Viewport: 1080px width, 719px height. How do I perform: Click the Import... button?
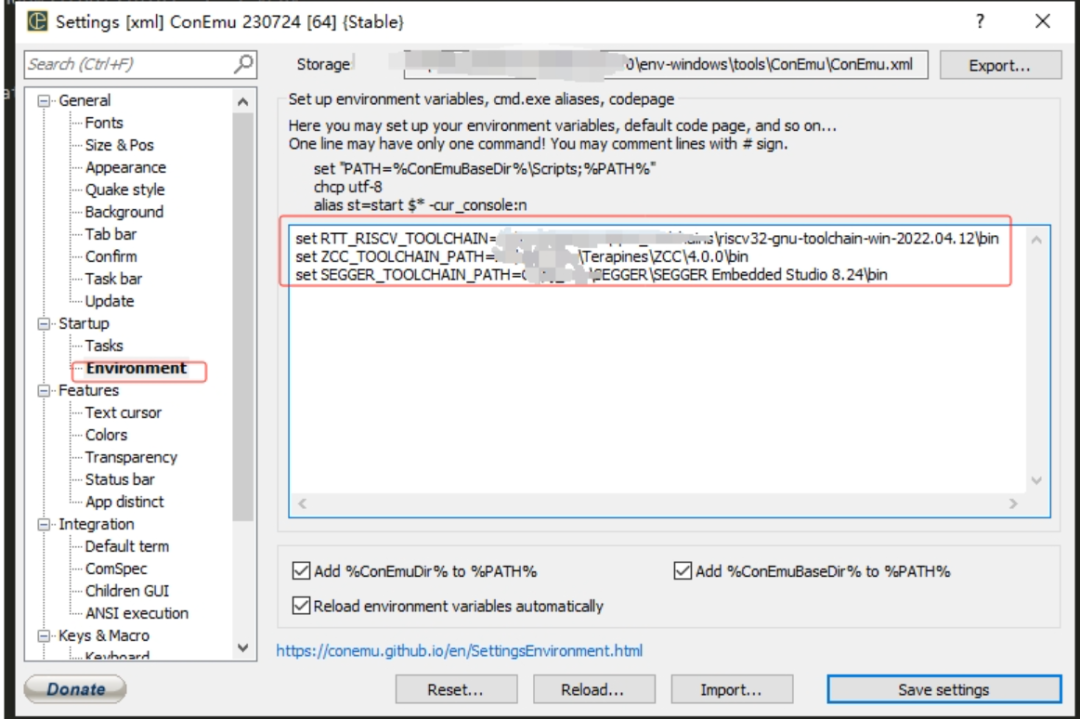coord(731,689)
